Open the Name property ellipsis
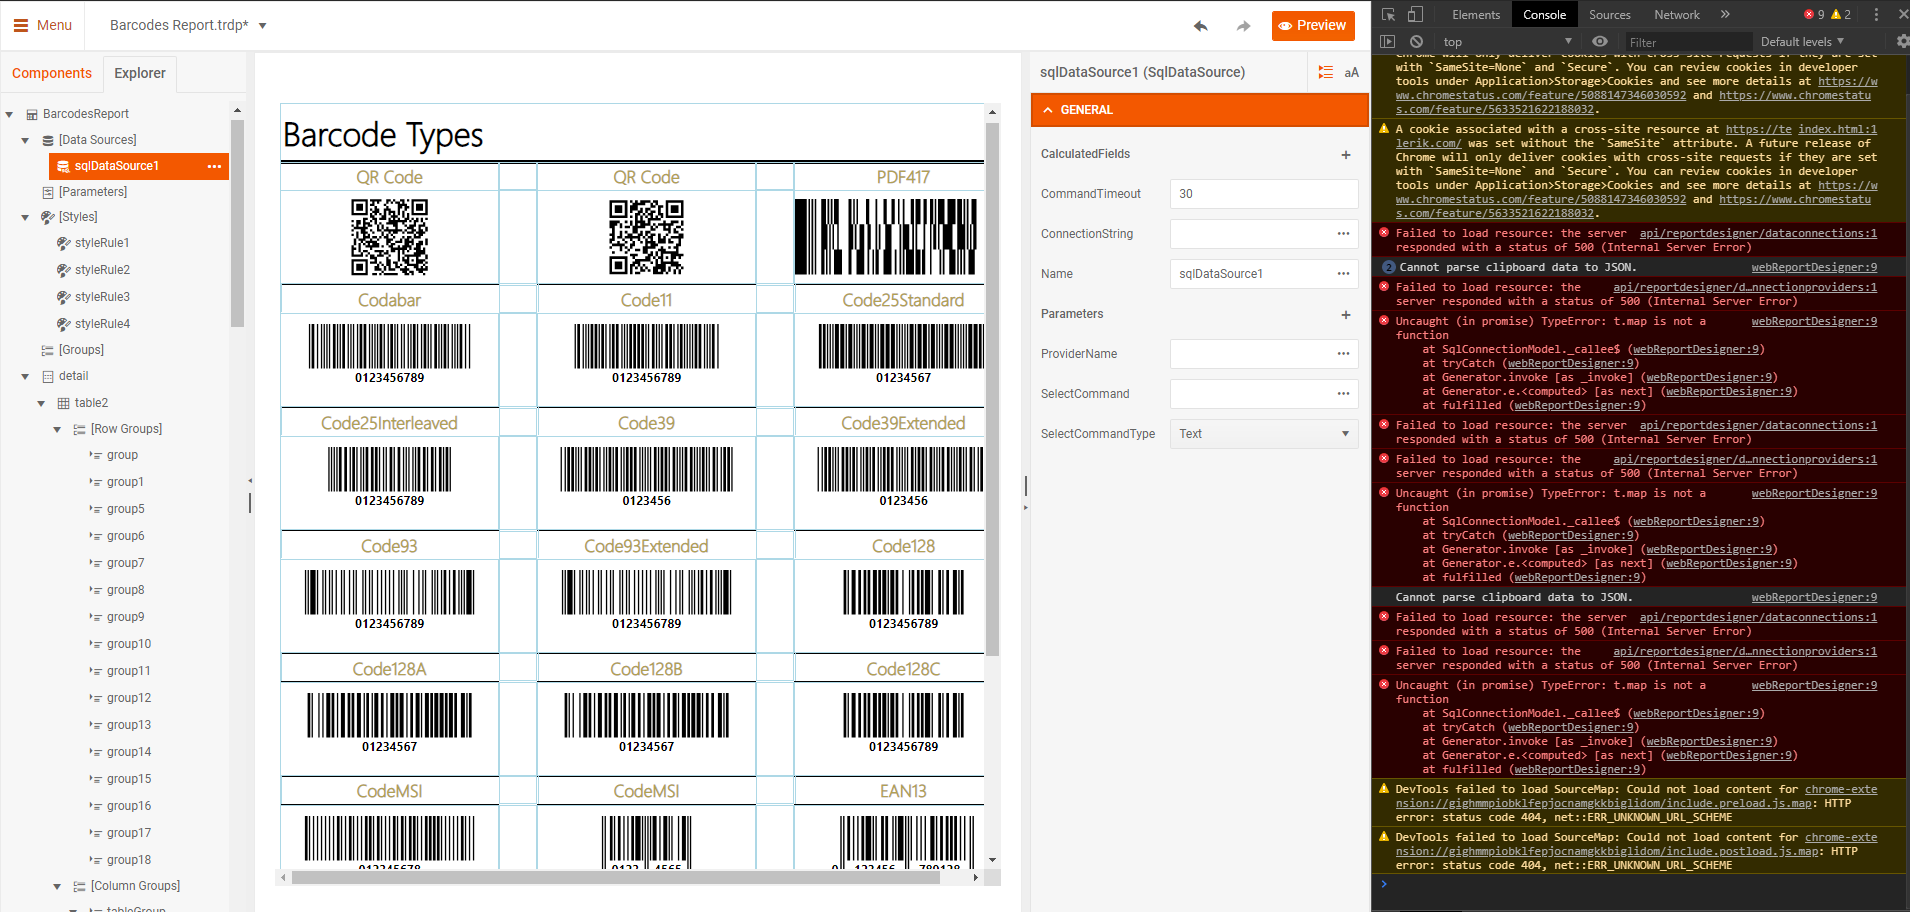 (1343, 274)
